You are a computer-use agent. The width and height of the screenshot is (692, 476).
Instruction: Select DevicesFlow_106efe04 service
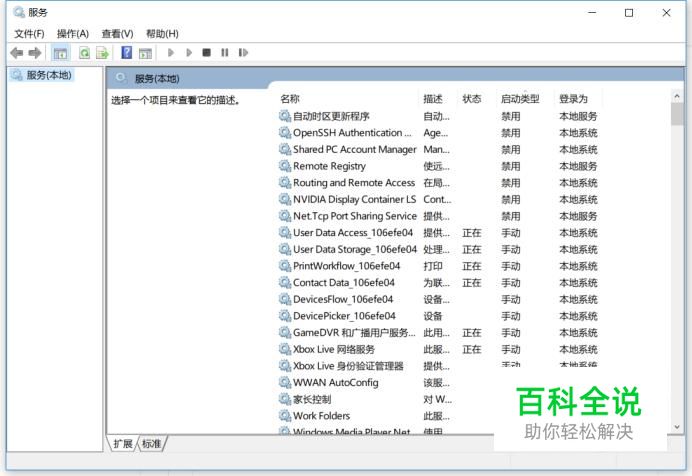click(x=343, y=300)
